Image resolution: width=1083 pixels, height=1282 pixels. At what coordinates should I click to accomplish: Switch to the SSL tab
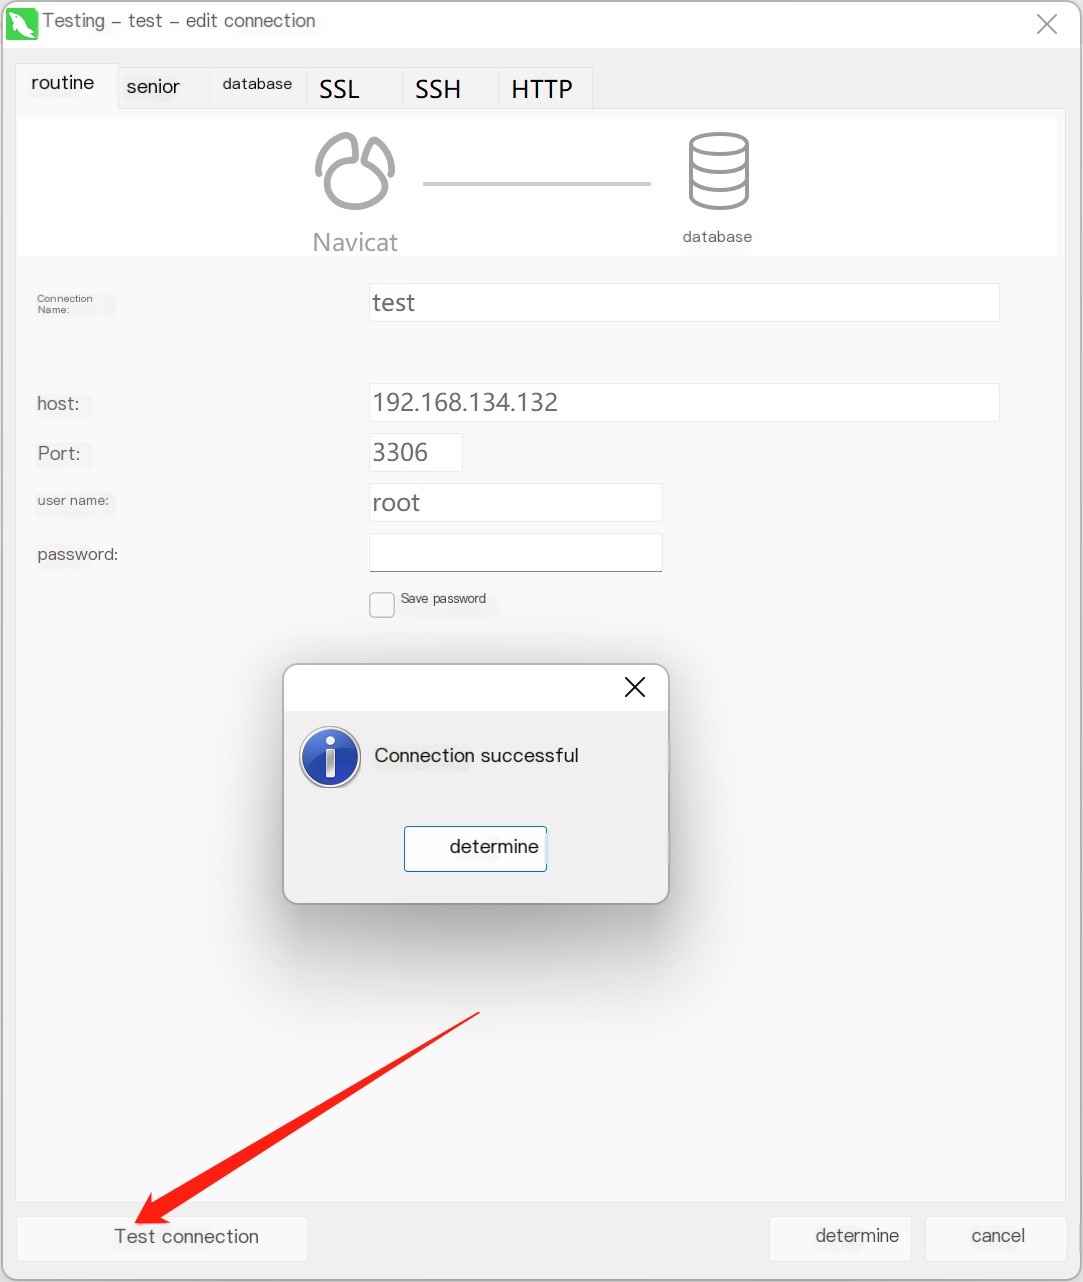click(354, 87)
